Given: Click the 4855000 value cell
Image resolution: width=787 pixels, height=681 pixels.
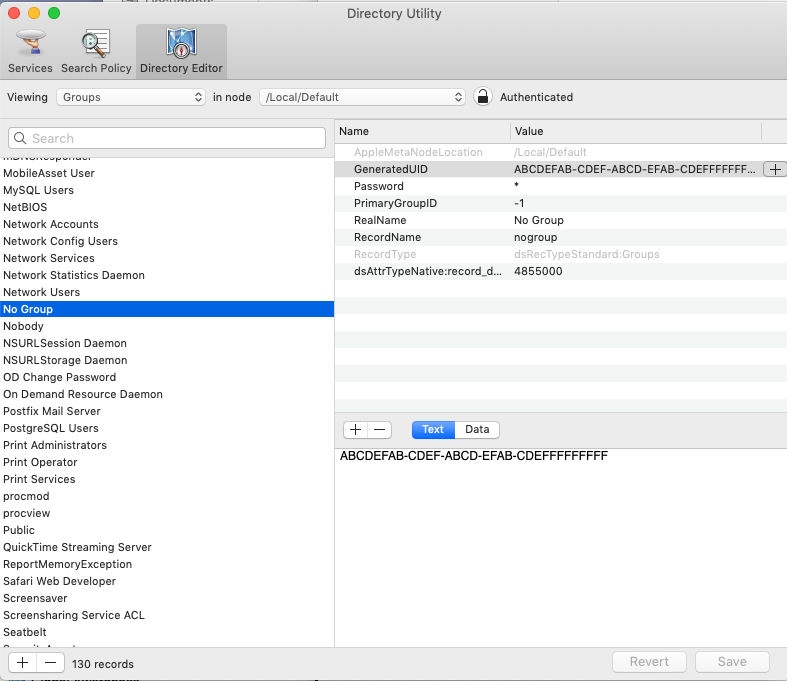Looking at the screenshot, I should click(538, 271).
